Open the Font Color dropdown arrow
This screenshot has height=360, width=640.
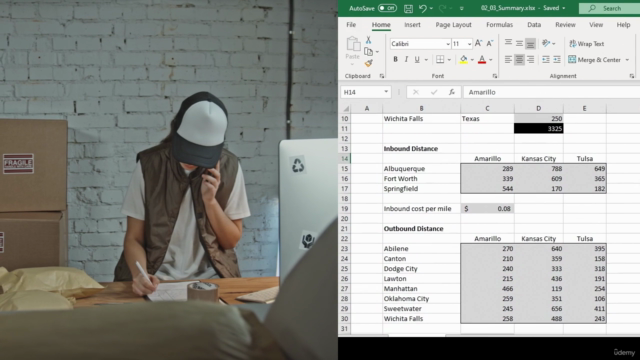[x=491, y=60]
